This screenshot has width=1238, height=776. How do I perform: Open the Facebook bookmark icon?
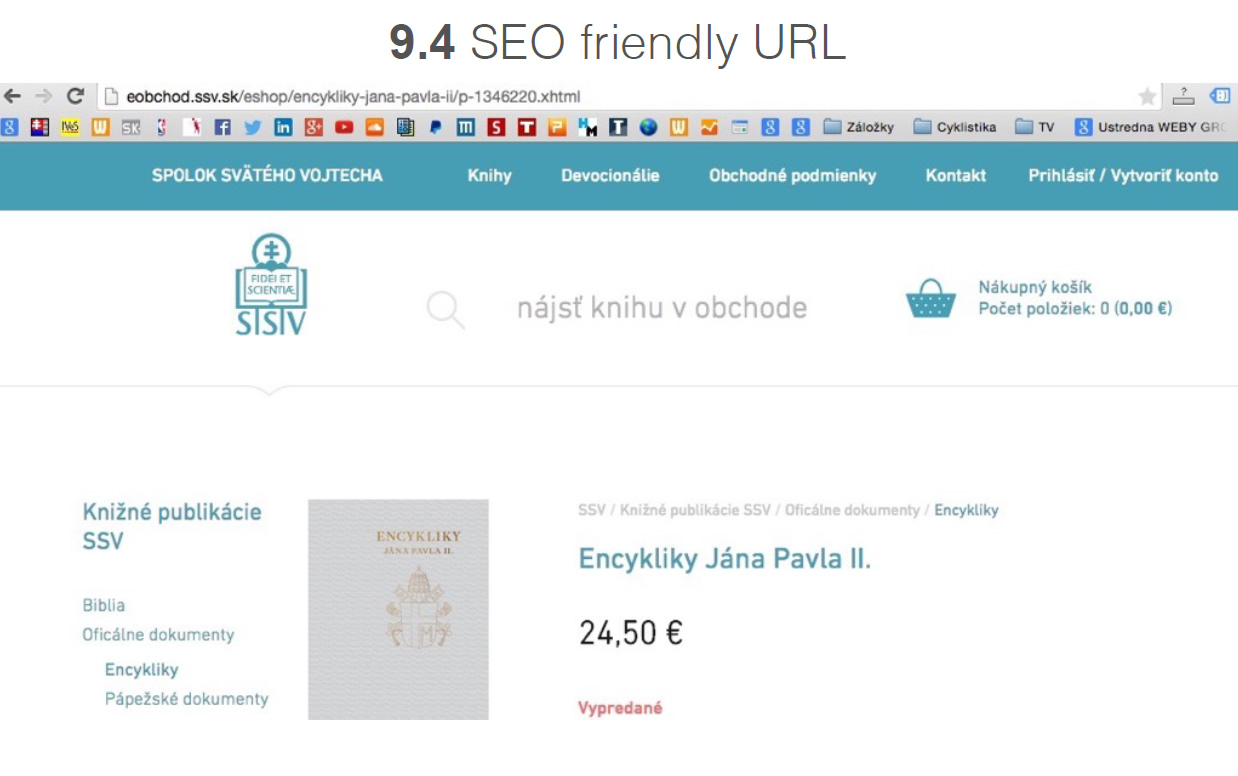click(x=223, y=127)
